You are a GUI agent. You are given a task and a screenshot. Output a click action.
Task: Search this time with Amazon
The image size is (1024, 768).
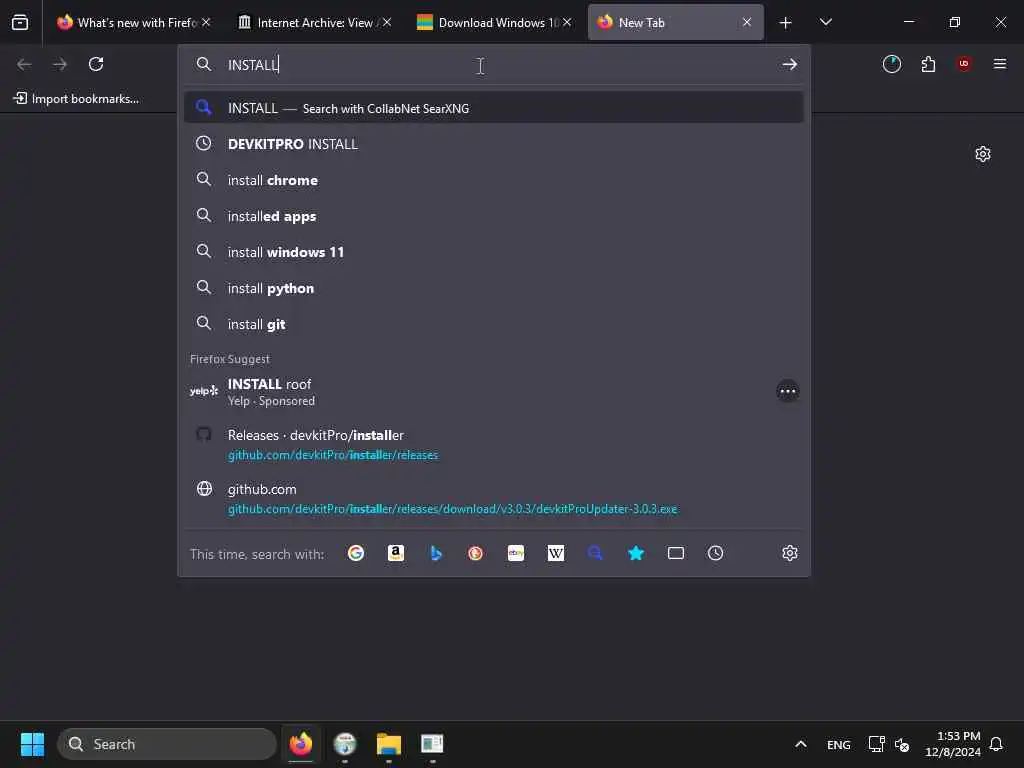396,553
